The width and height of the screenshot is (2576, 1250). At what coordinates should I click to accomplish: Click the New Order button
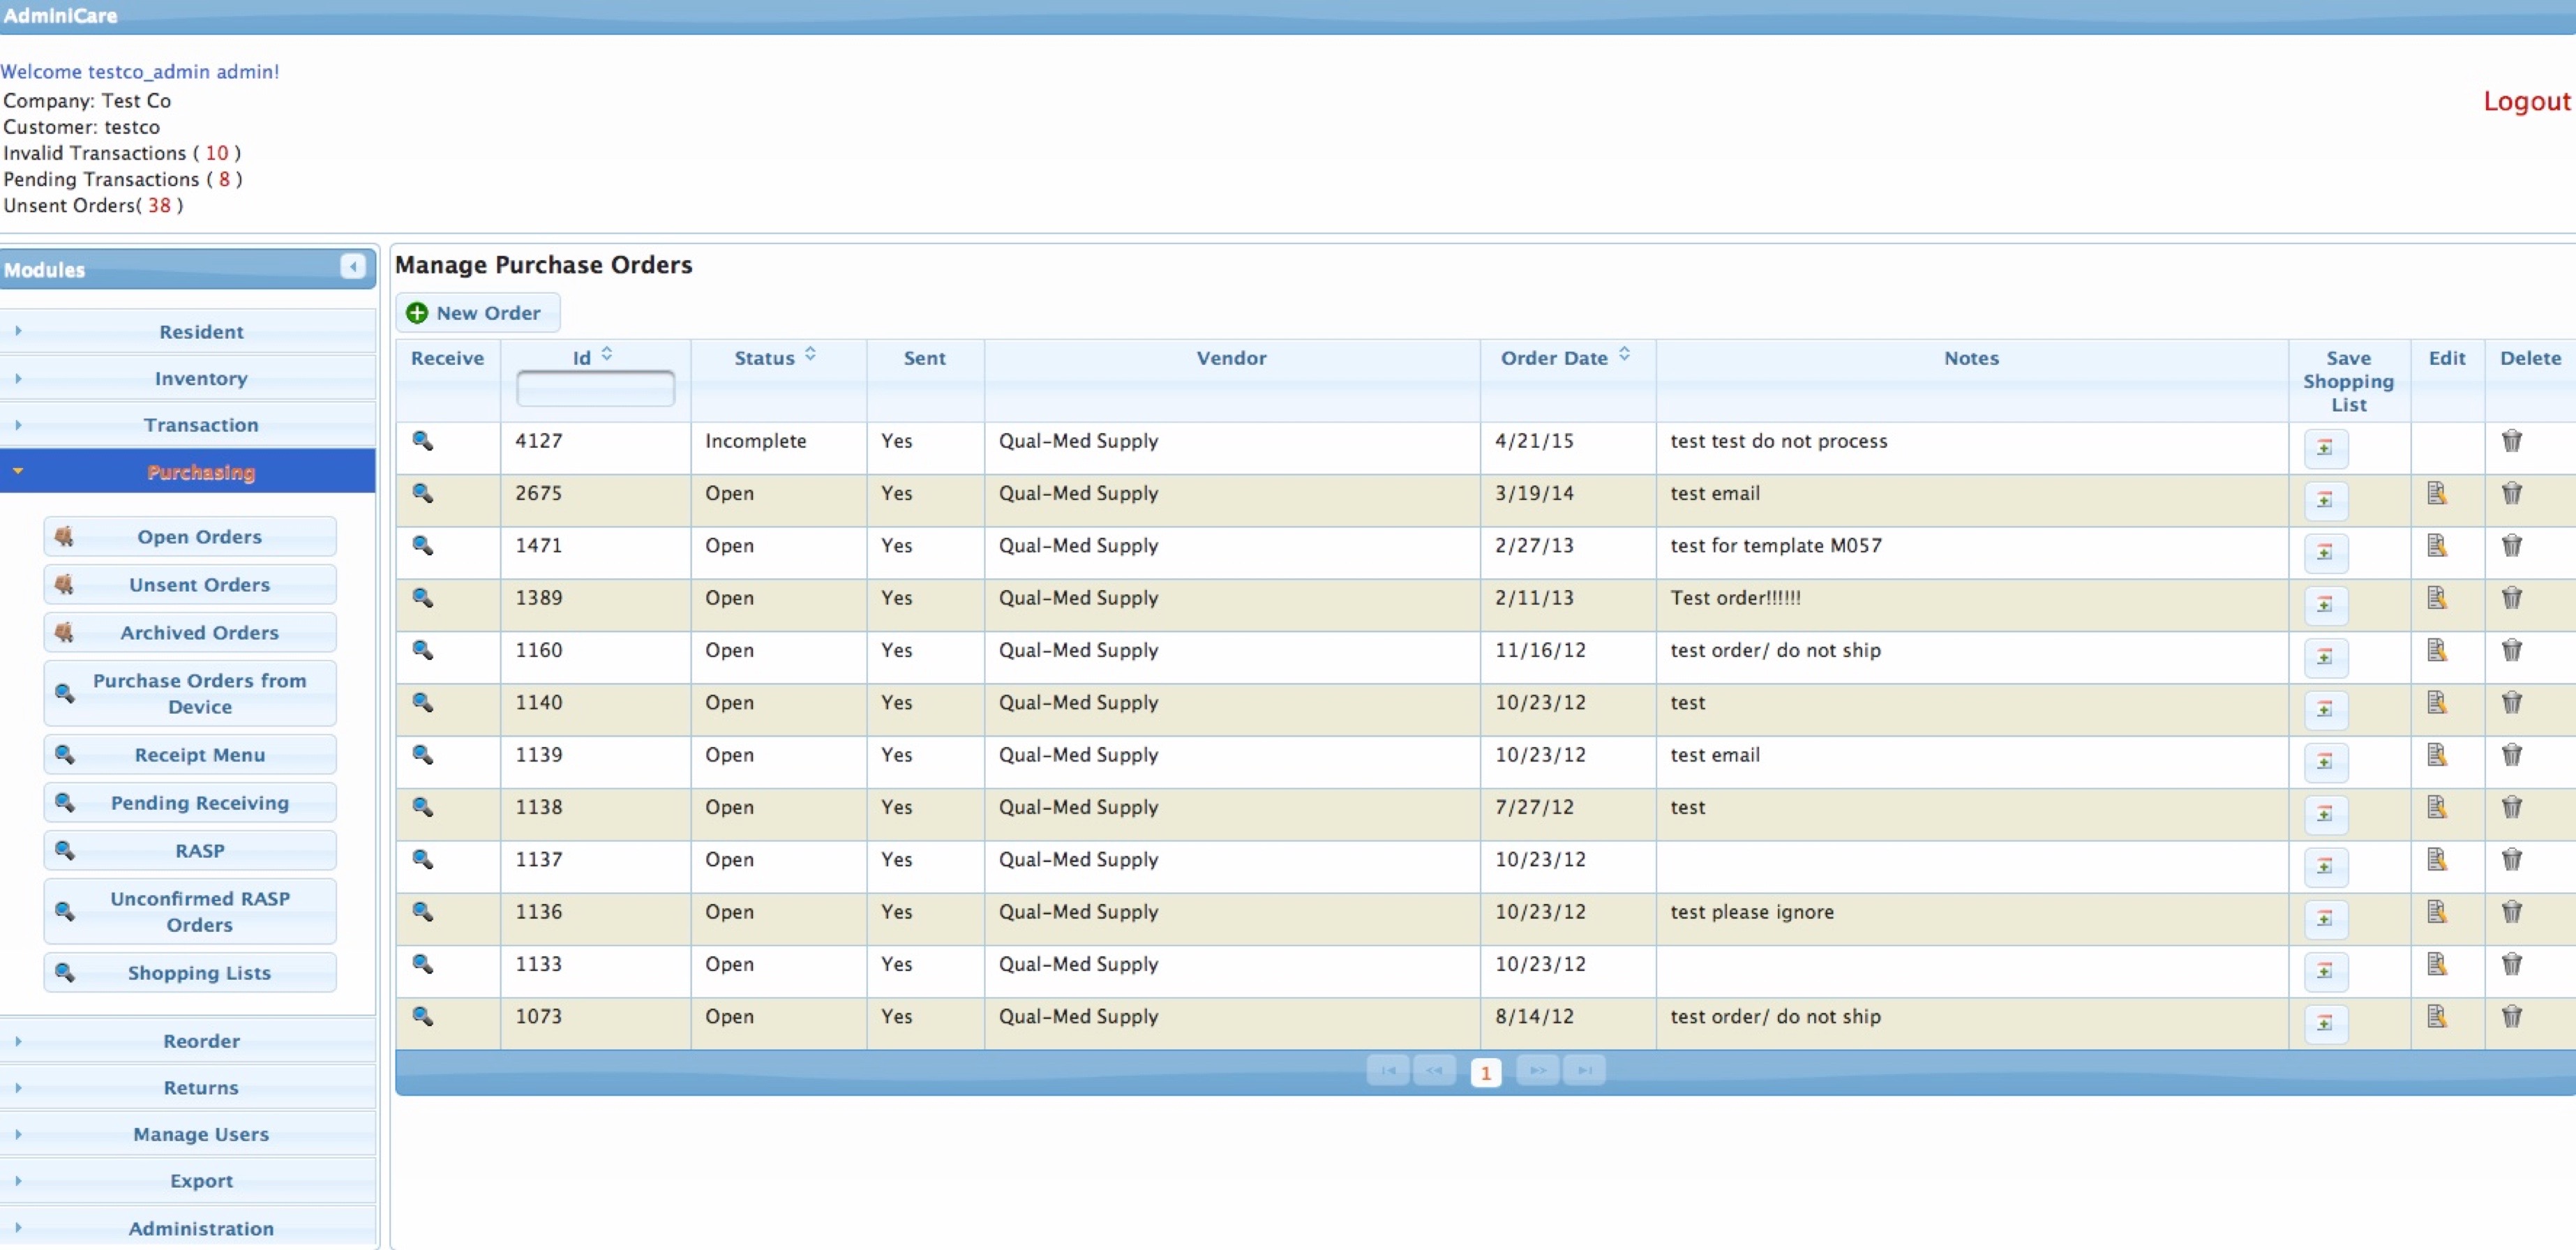477,313
